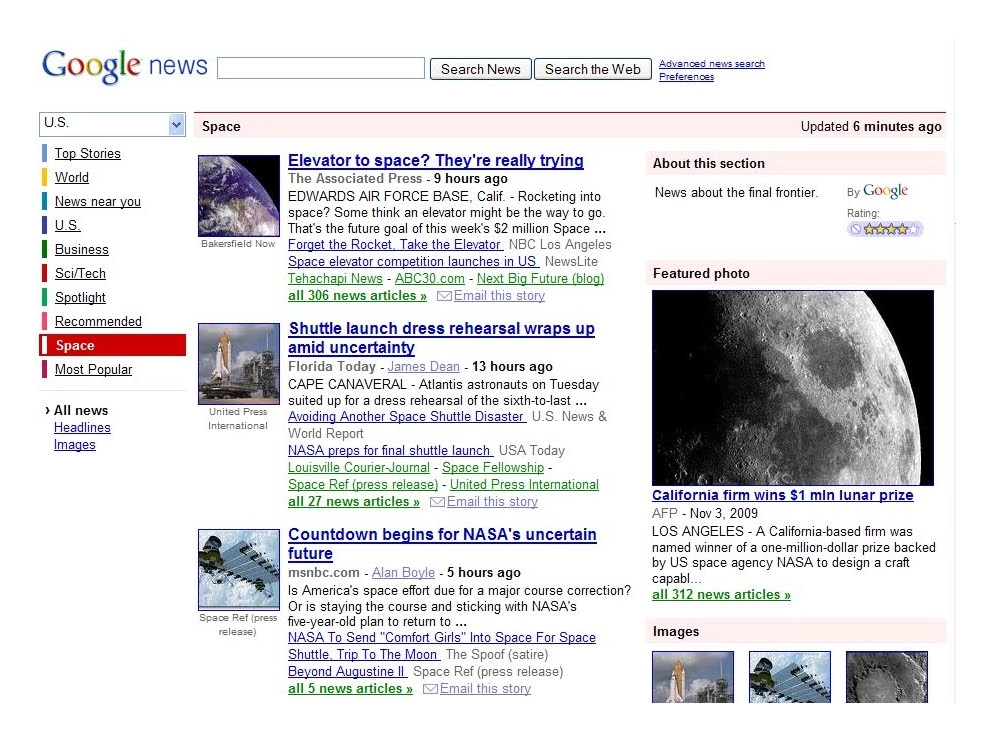Open the Beyond Augustine II link

[x=347, y=672]
